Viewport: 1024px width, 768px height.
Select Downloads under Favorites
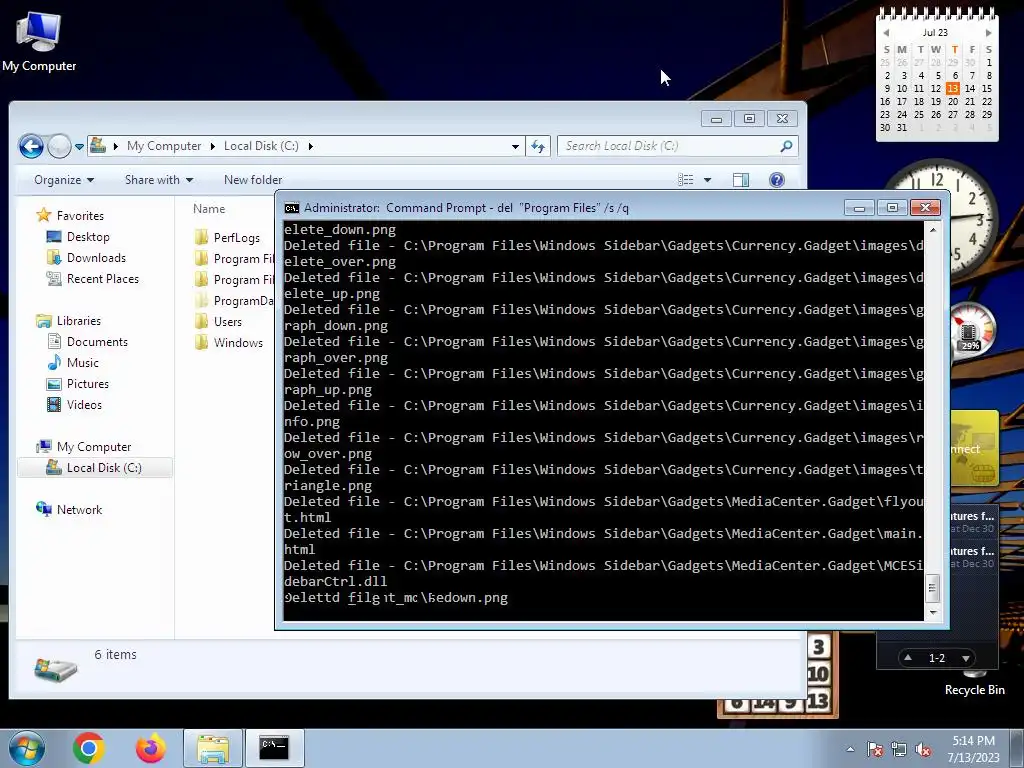coord(86,258)
